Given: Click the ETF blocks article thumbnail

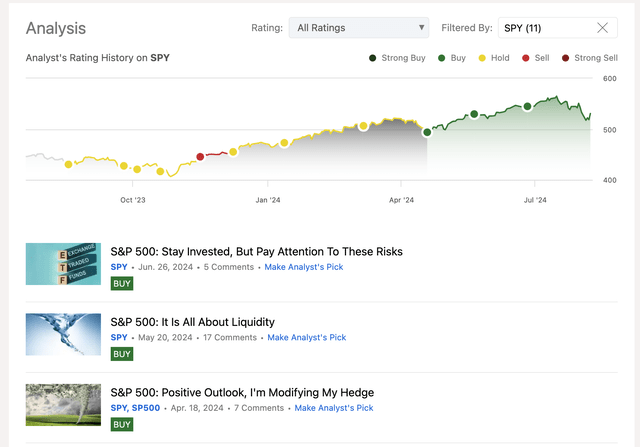Looking at the screenshot, I should pos(63,264).
